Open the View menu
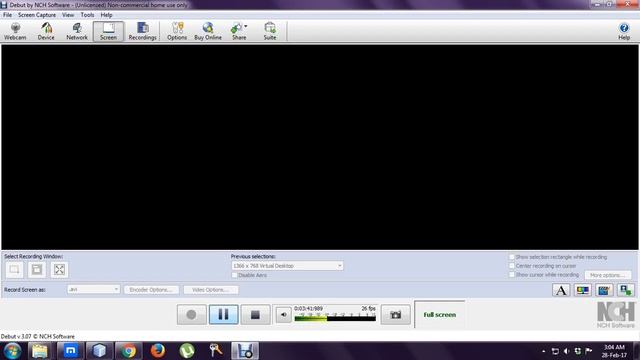640x360 pixels. tap(68, 15)
